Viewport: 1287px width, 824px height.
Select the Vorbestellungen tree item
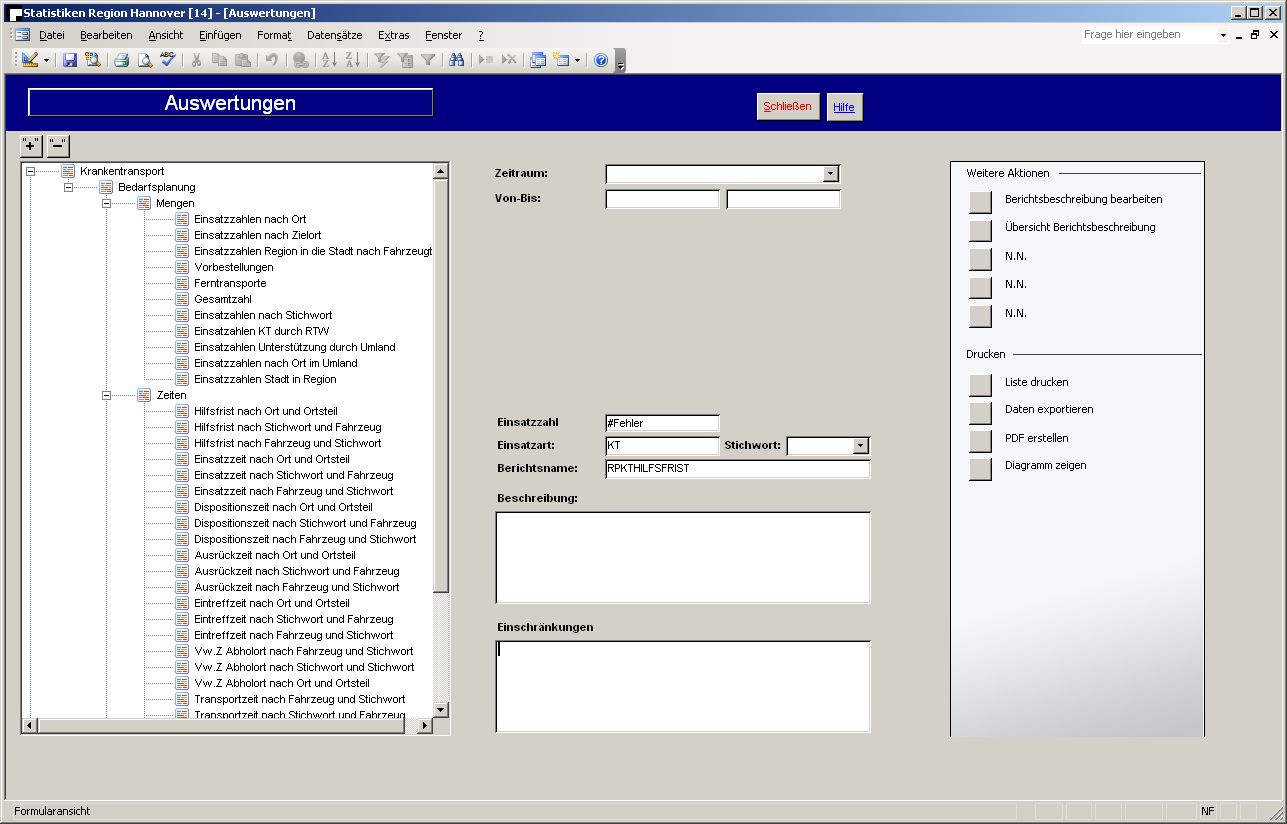click(x=234, y=267)
